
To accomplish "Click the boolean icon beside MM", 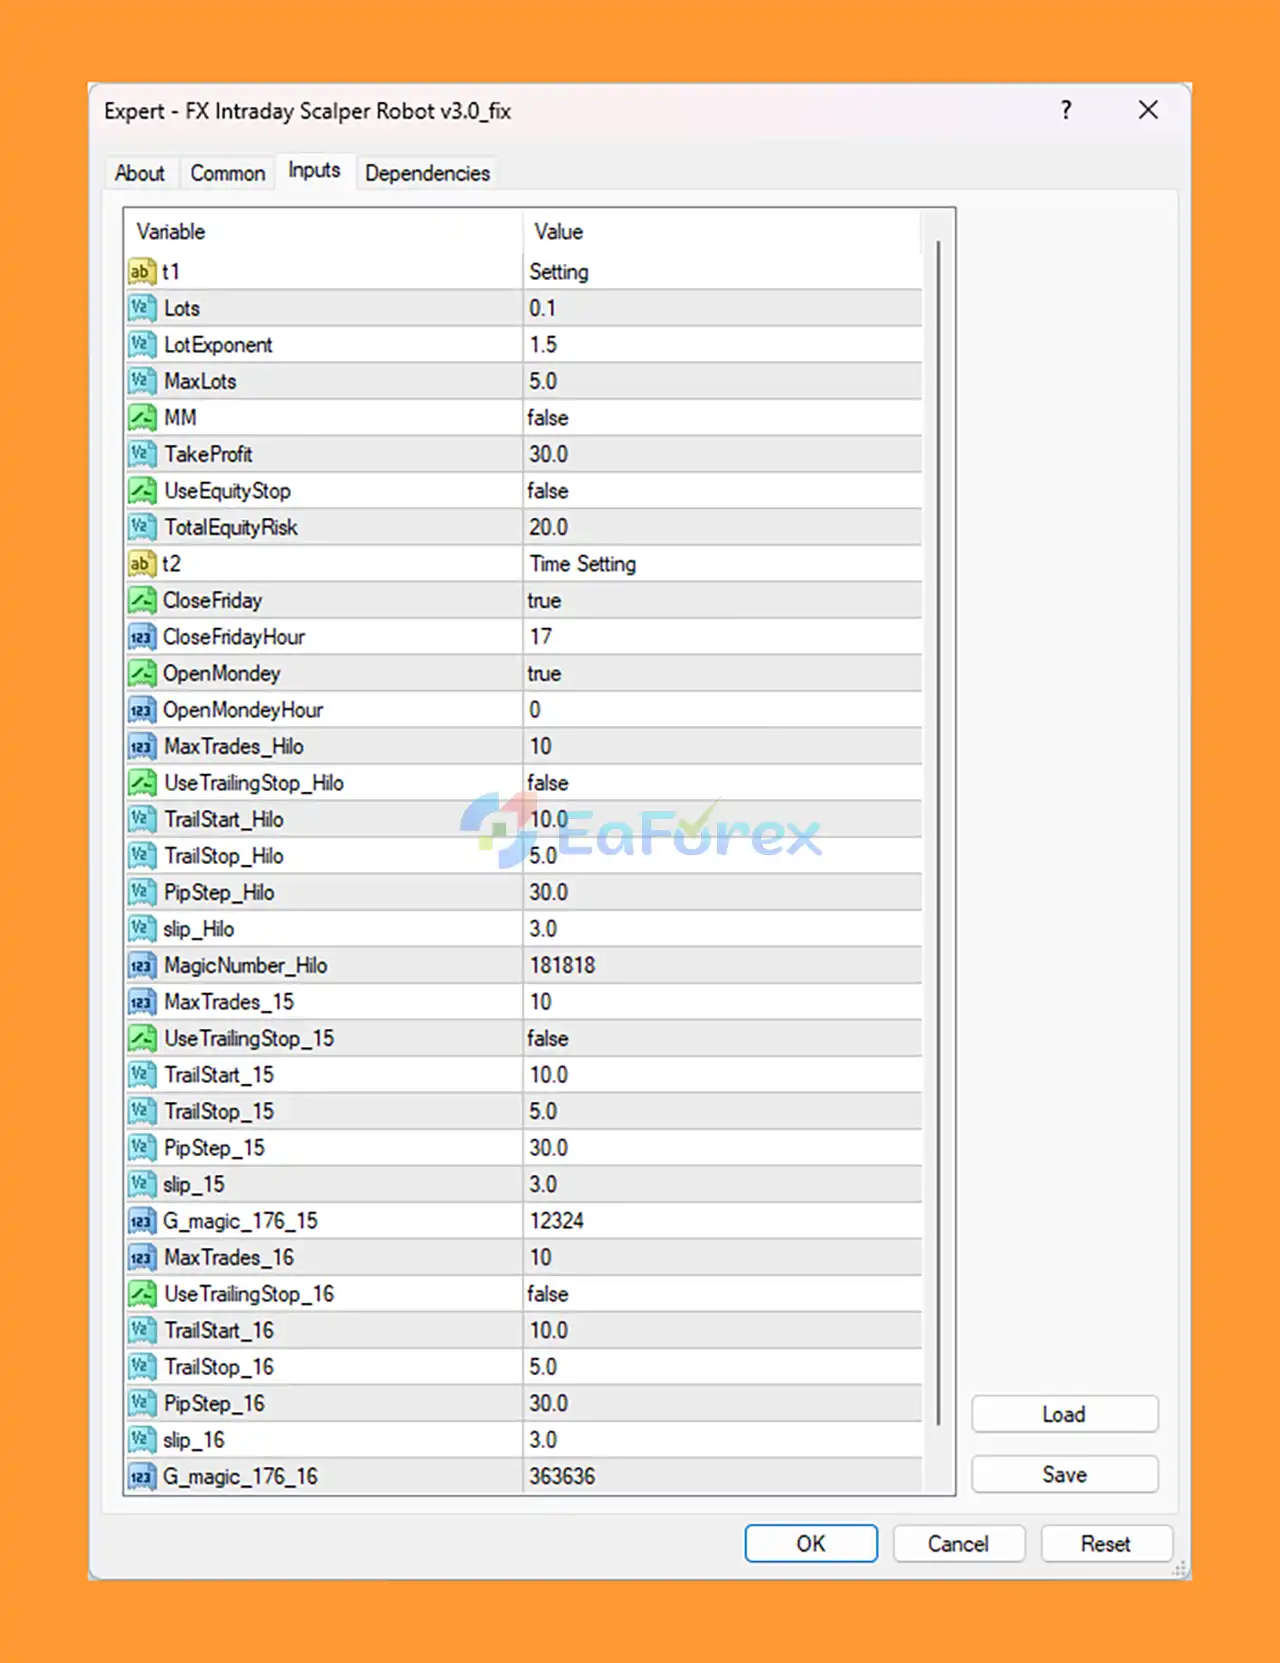I will click(x=142, y=418).
